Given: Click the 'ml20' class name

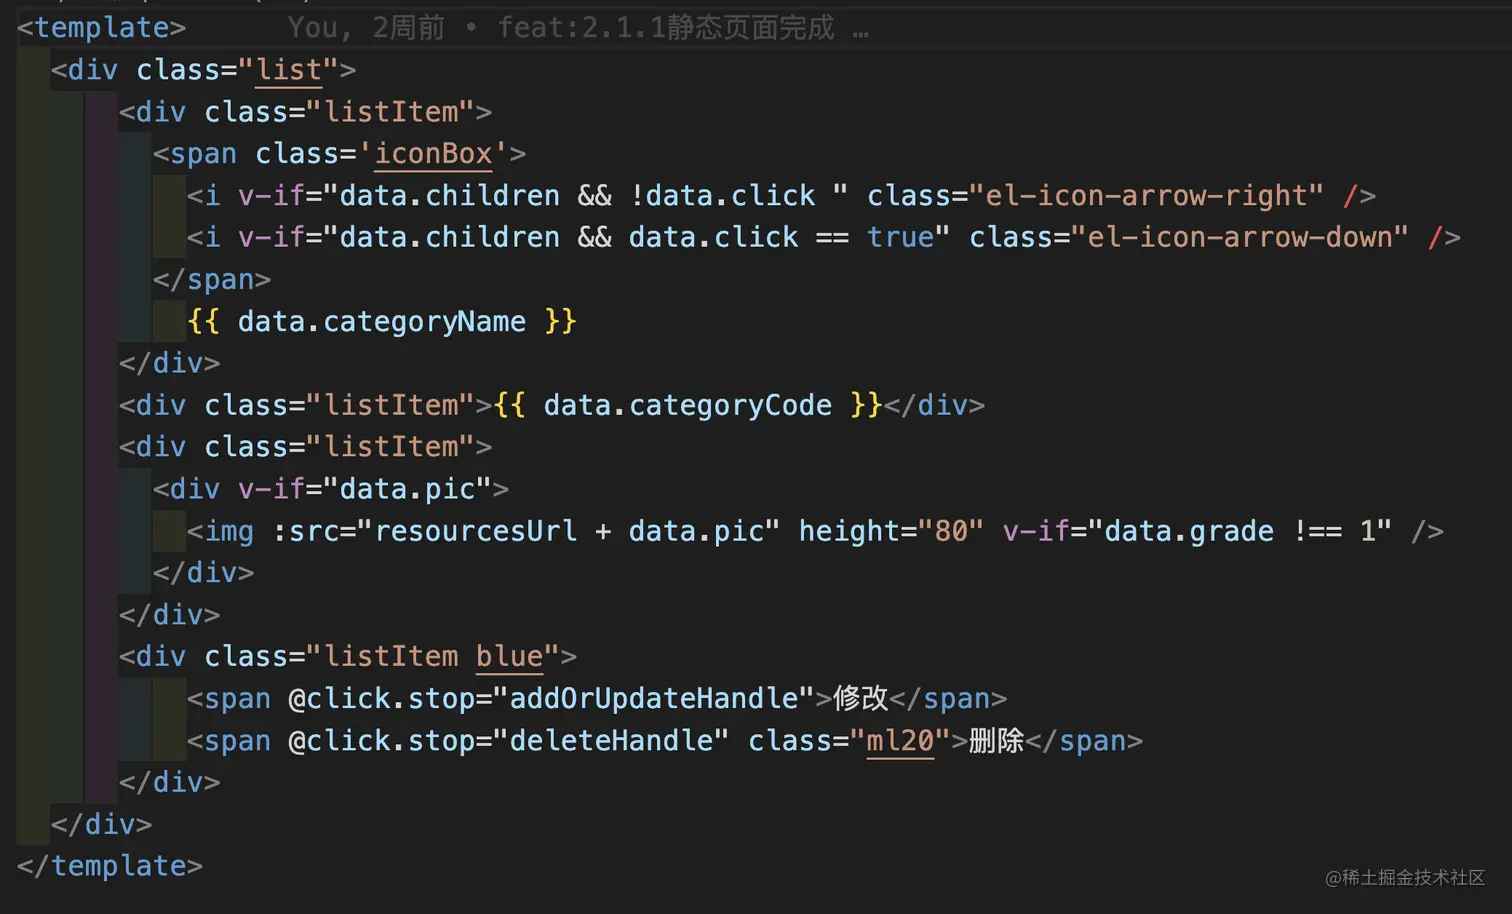Looking at the screenshot, I should tap(900, 740).
